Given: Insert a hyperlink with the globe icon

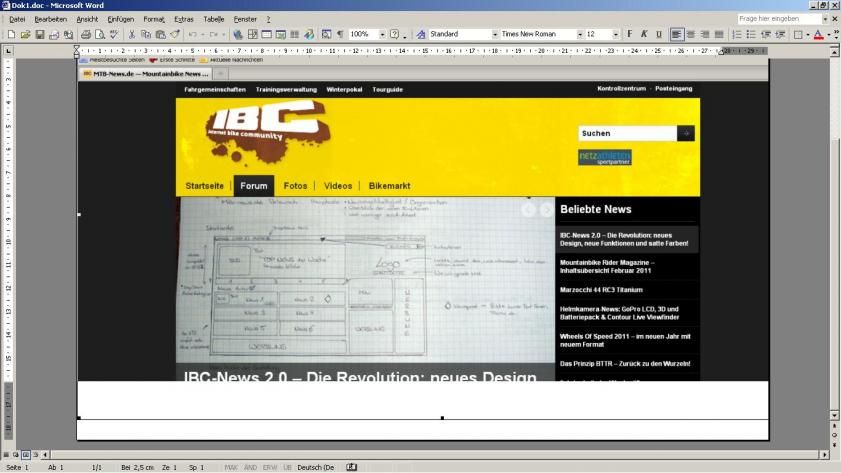Looking at the screenshot, I should 238,34.
